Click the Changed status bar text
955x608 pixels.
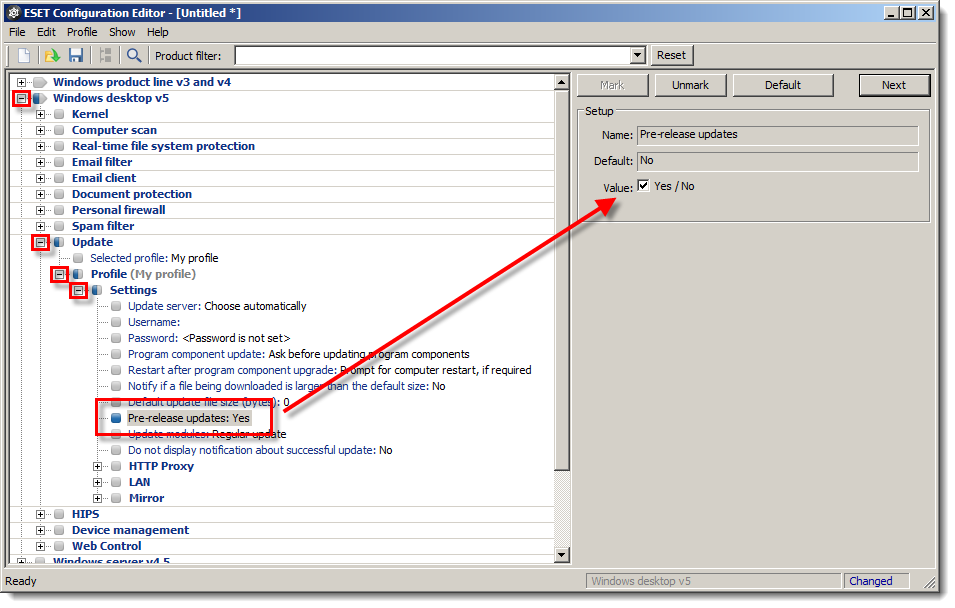[x=871, y=581]
